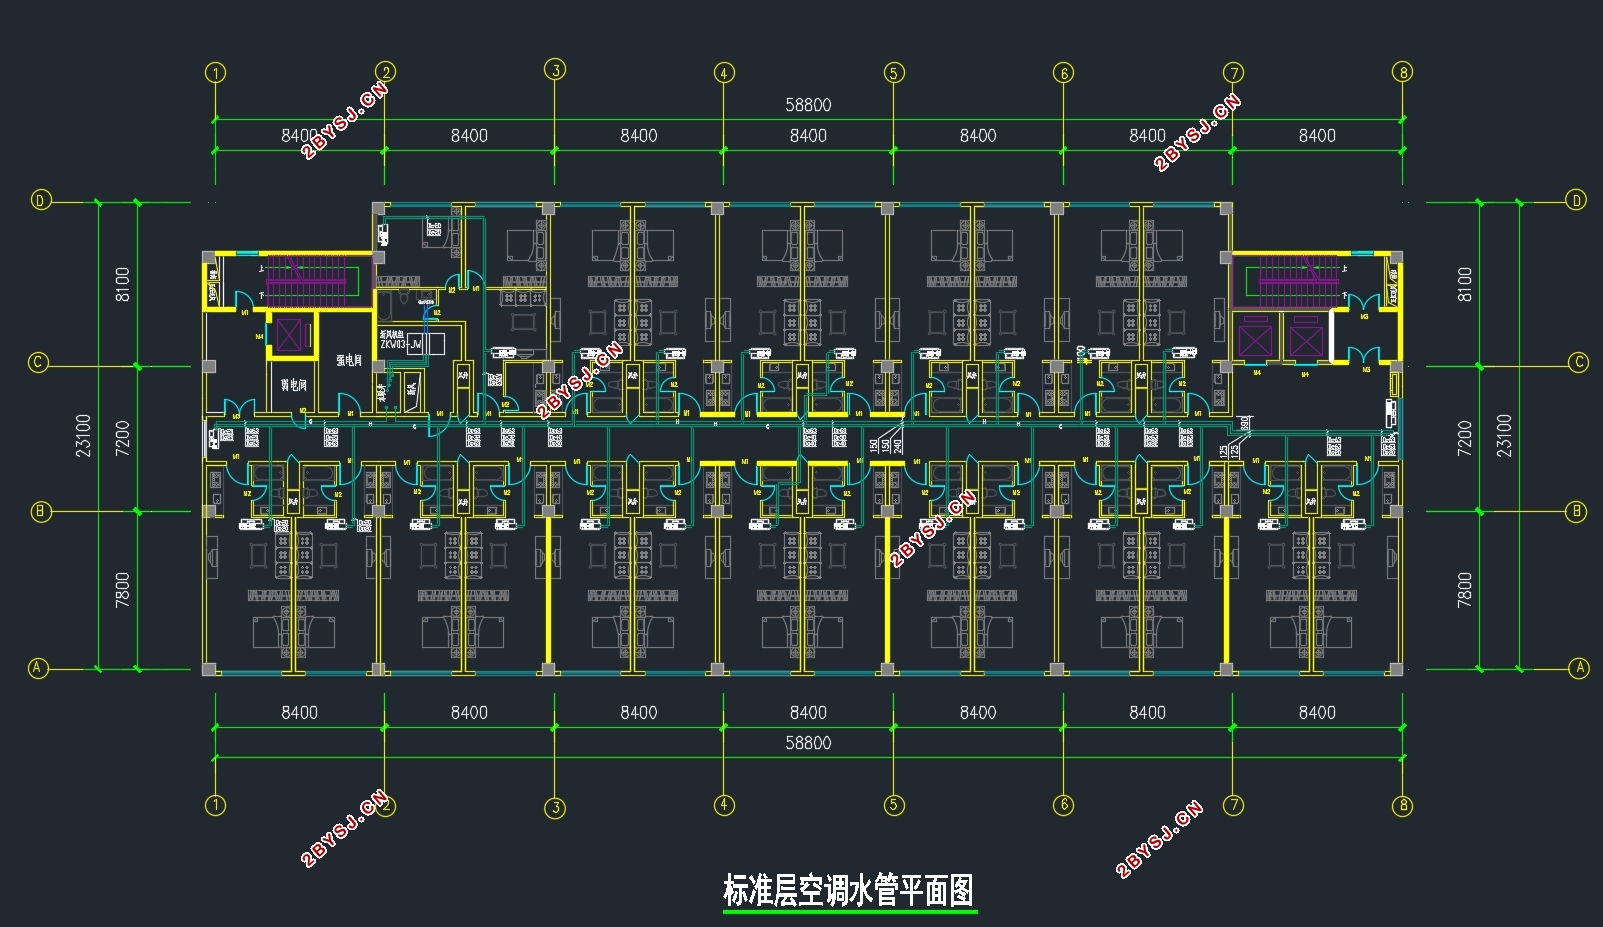Click axis bubble B on right side
The height and width of the screenshot is (927, 1603).
tap(1576, 511)
